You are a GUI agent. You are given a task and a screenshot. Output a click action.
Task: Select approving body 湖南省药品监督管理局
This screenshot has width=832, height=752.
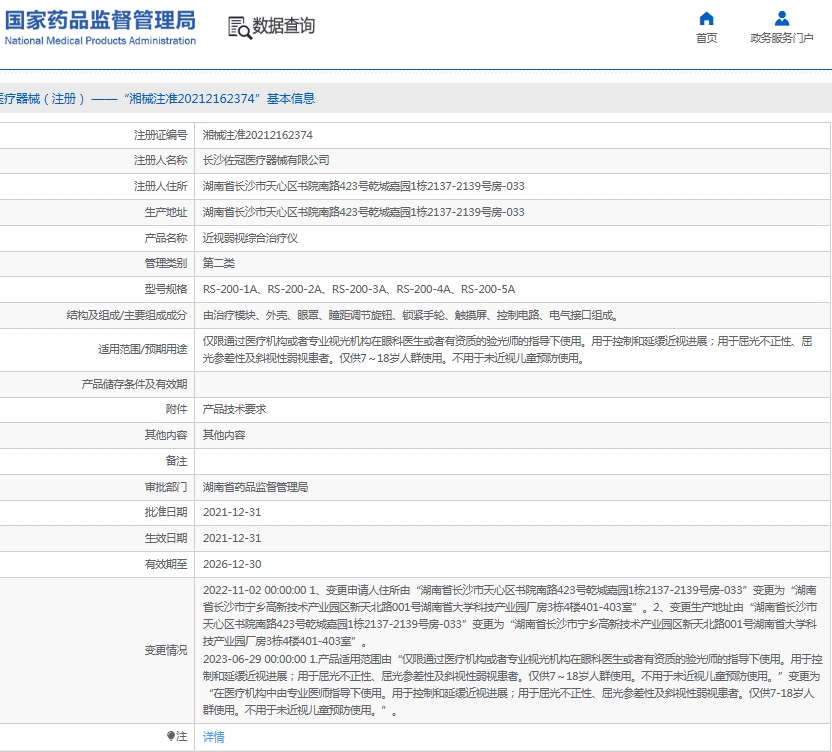(x=255, y=487)
